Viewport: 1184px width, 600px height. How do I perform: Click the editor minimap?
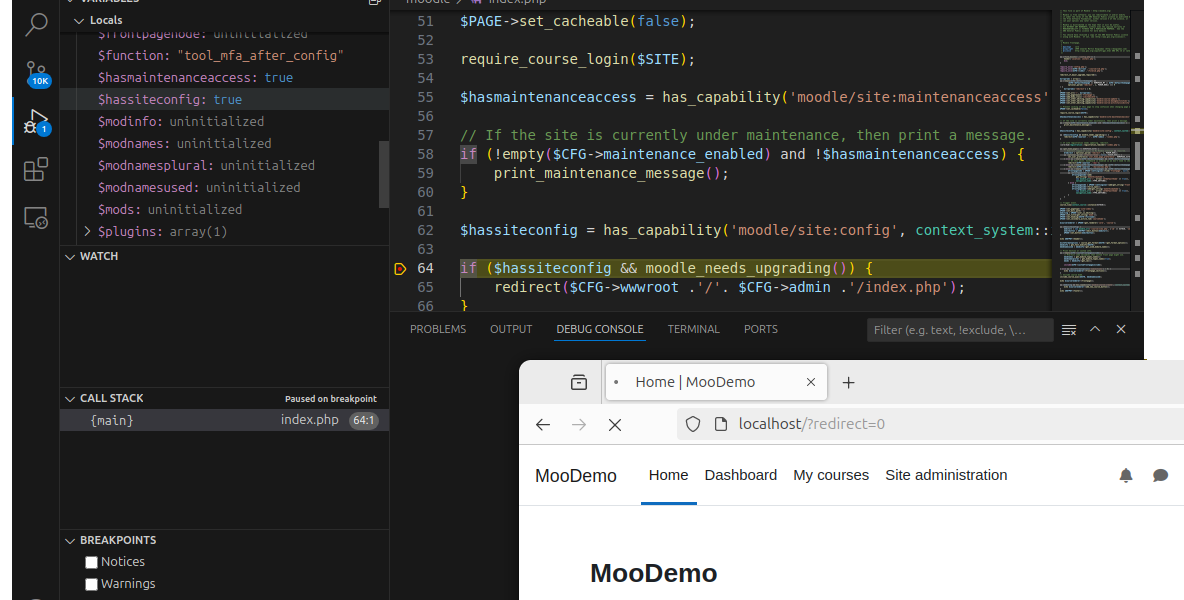[1095, 158]
